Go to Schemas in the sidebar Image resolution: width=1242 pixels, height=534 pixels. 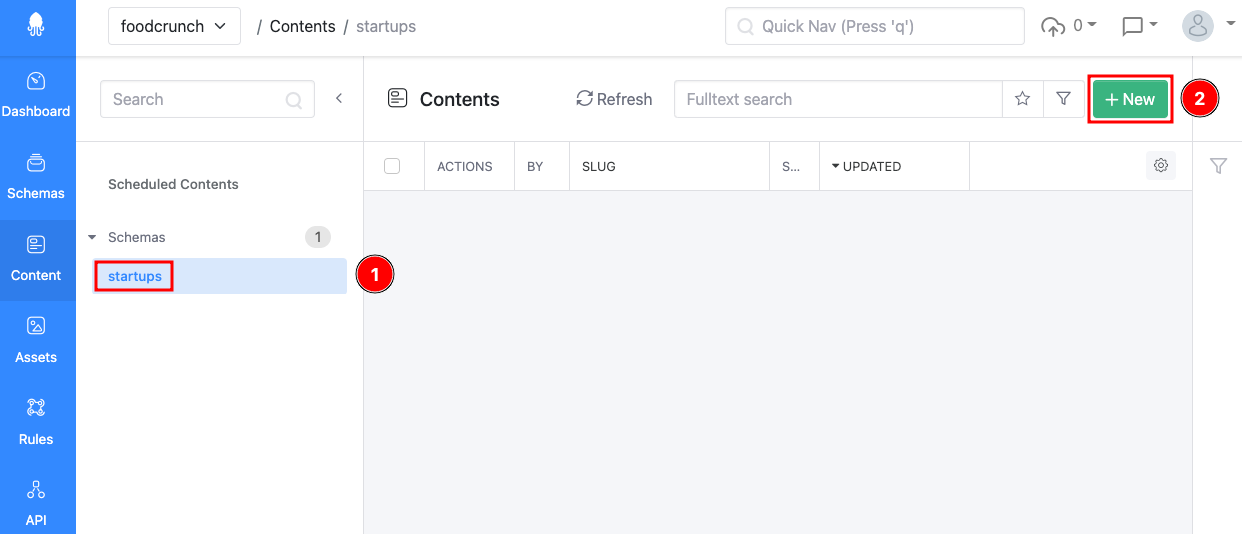(36, 177)
